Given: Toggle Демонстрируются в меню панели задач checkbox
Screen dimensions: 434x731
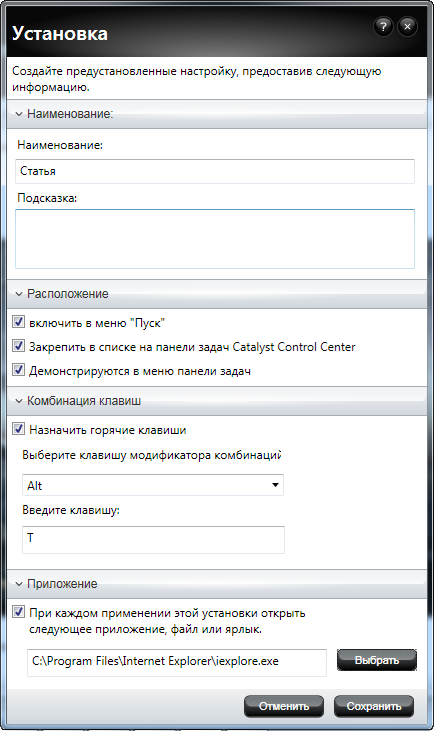Looking at the screenshot, I should coord(18,370).
